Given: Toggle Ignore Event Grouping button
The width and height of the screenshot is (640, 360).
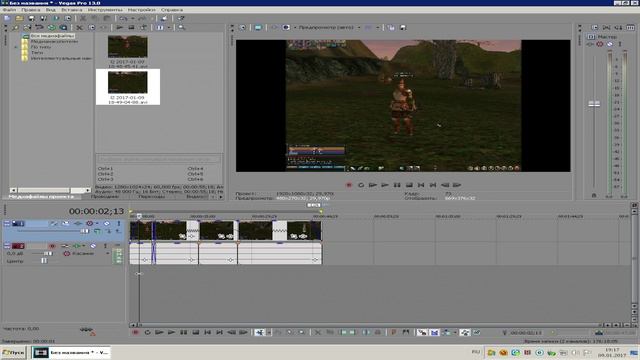Looking at the screenshot, I should tap(477, 333).
